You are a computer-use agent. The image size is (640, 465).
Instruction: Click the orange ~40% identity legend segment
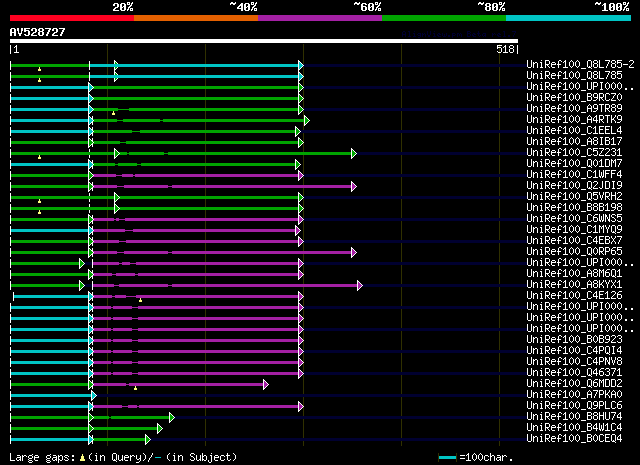click(196, 18)
